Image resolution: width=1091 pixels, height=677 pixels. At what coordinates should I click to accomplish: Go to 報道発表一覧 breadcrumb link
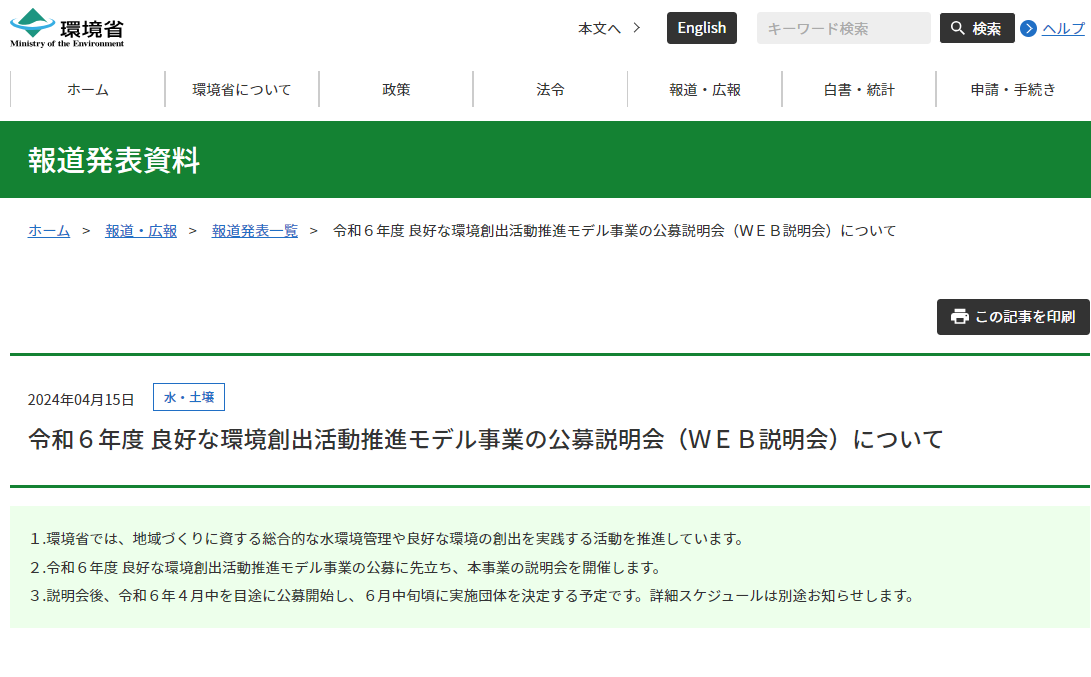[x=255, y=231]
